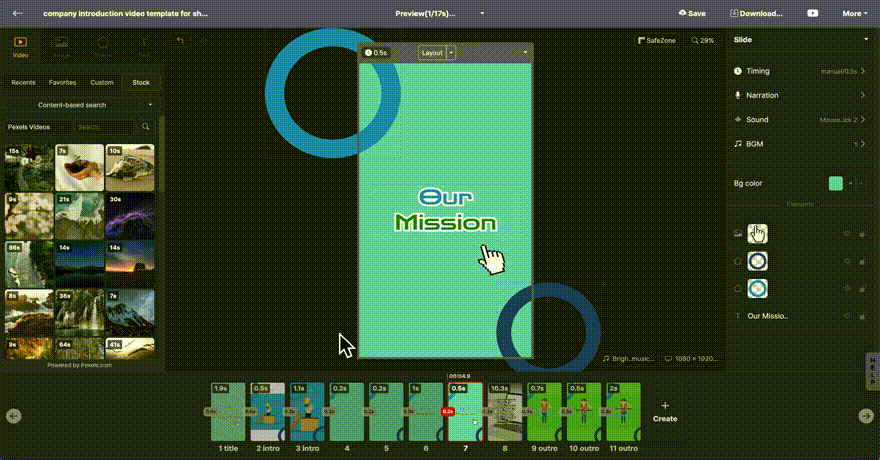Image resolution: width=880 pixels, height=460 pixels.
Task: Open Timing settings for the slide
Action: click(799, 71)
